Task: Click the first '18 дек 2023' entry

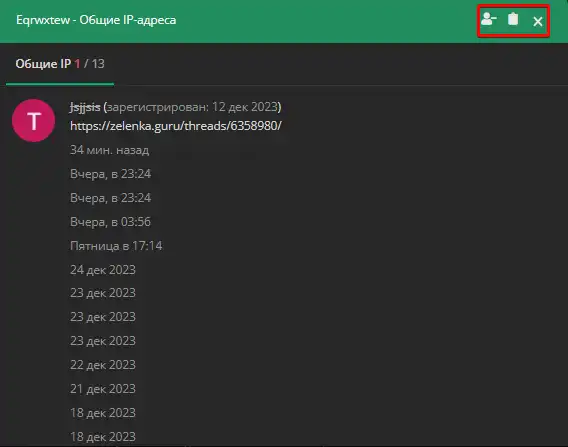Action: click(x=103, y=413)
